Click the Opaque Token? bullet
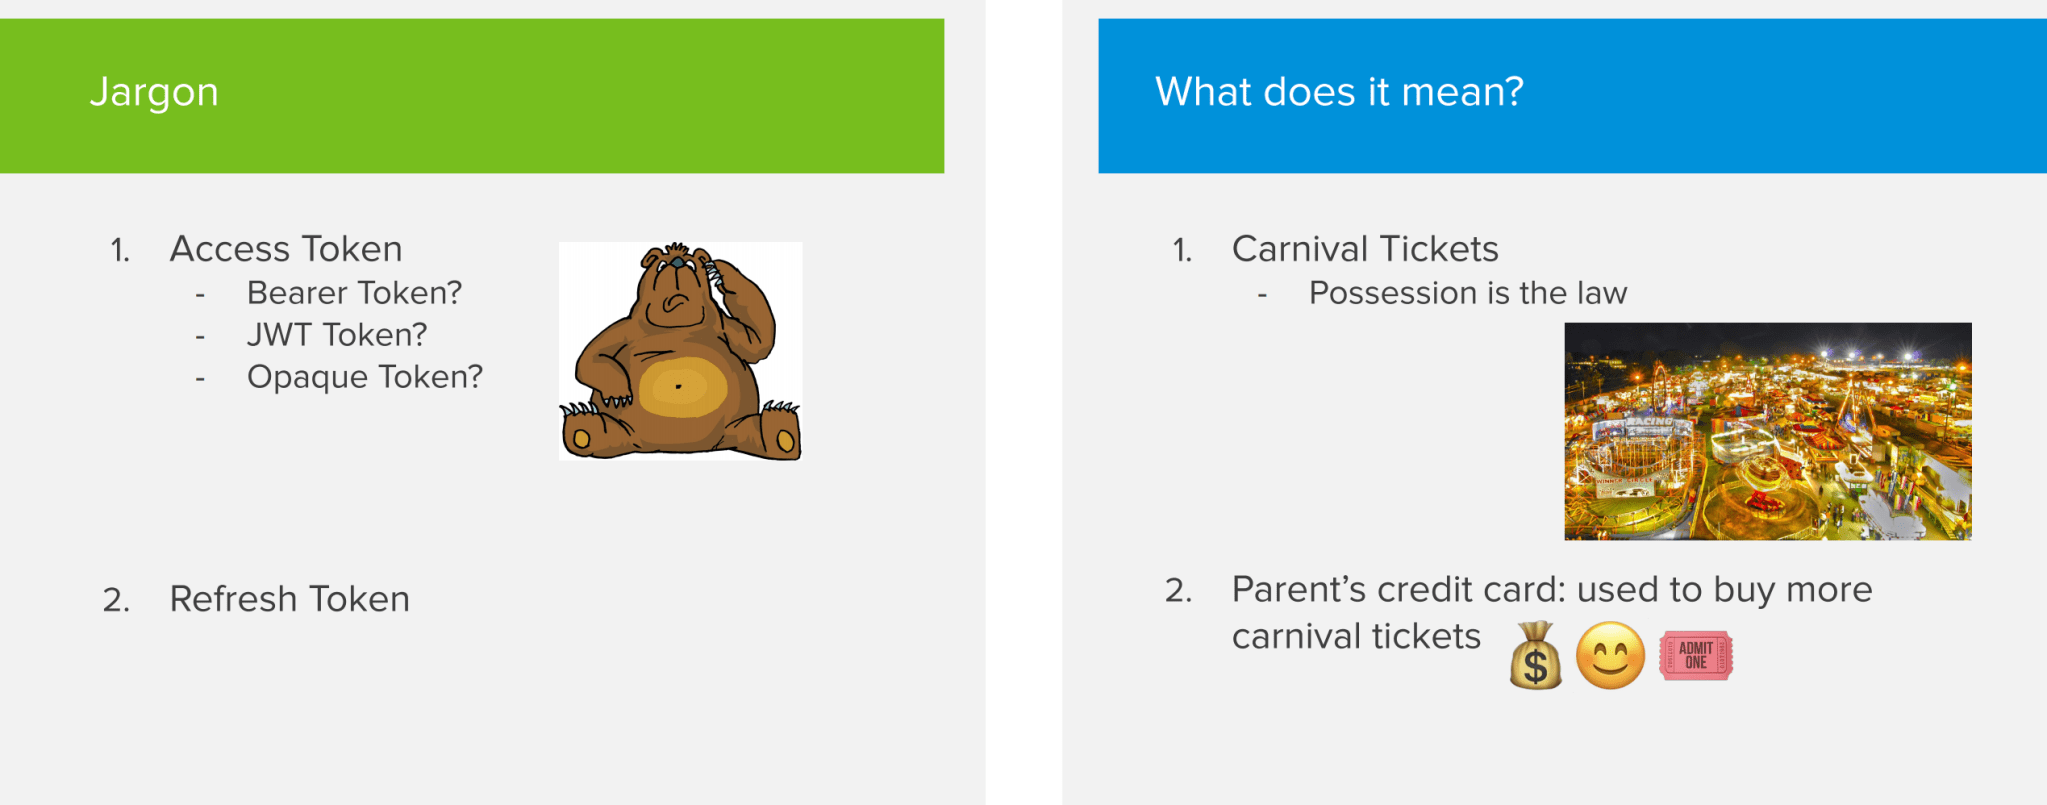The image size is (2047, 805). (x=365, y=377)
